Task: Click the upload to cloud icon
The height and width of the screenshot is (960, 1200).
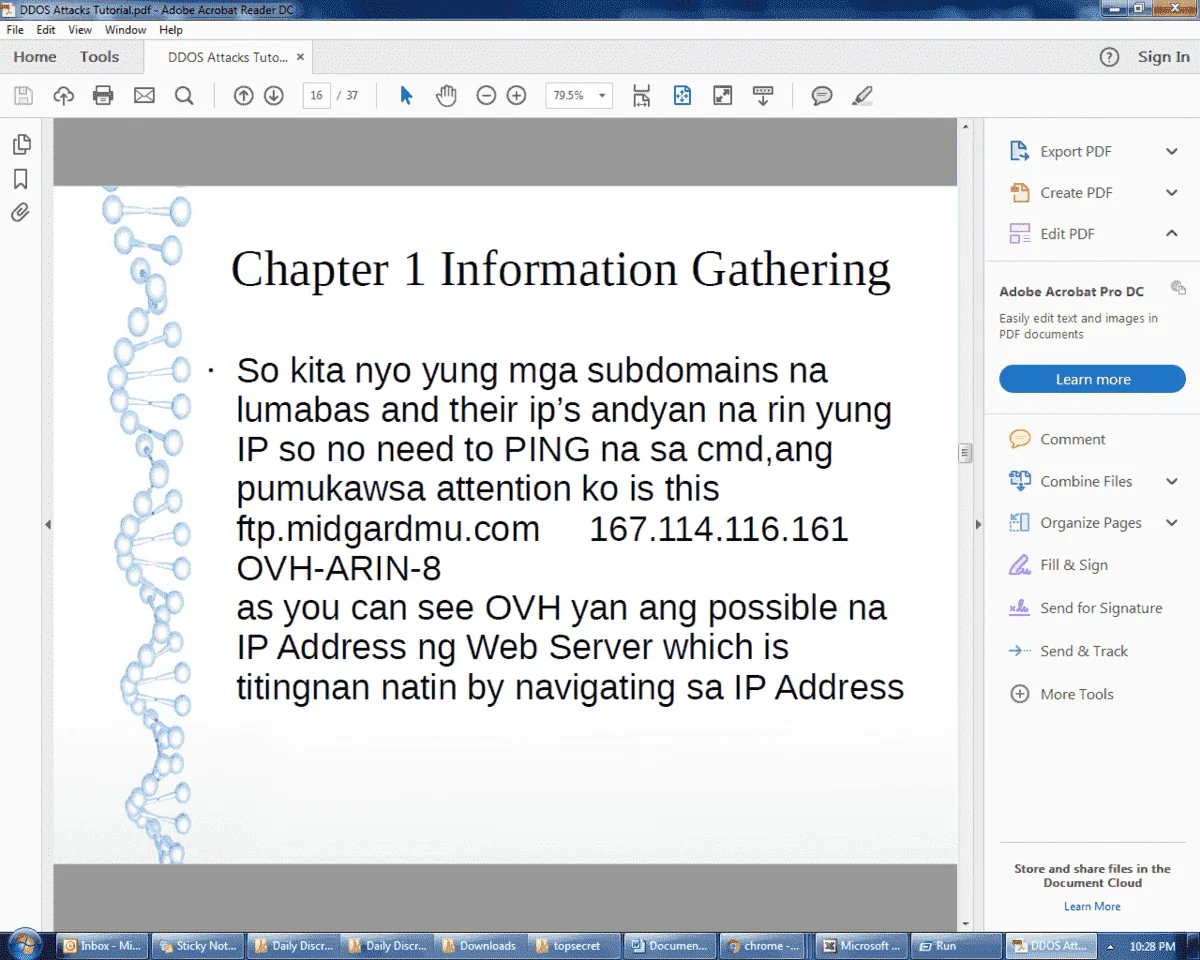Action: coord(63,96)
